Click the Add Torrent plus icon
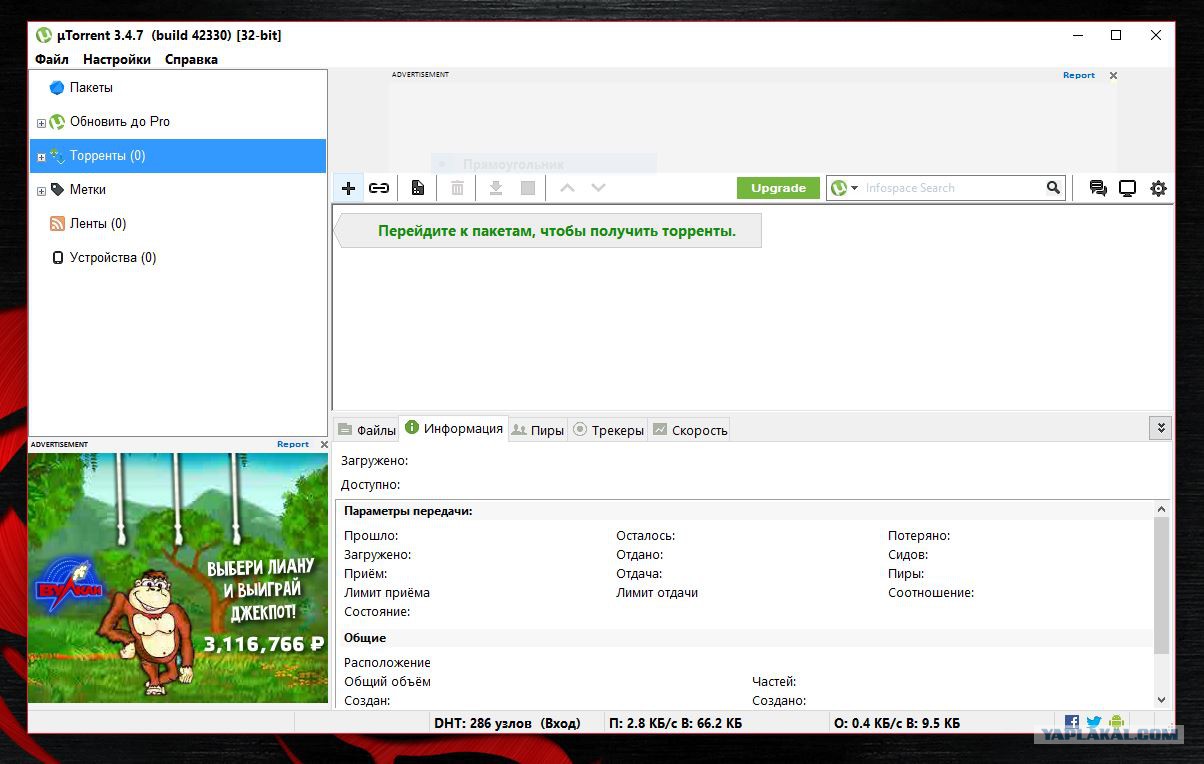 point(348,188)
